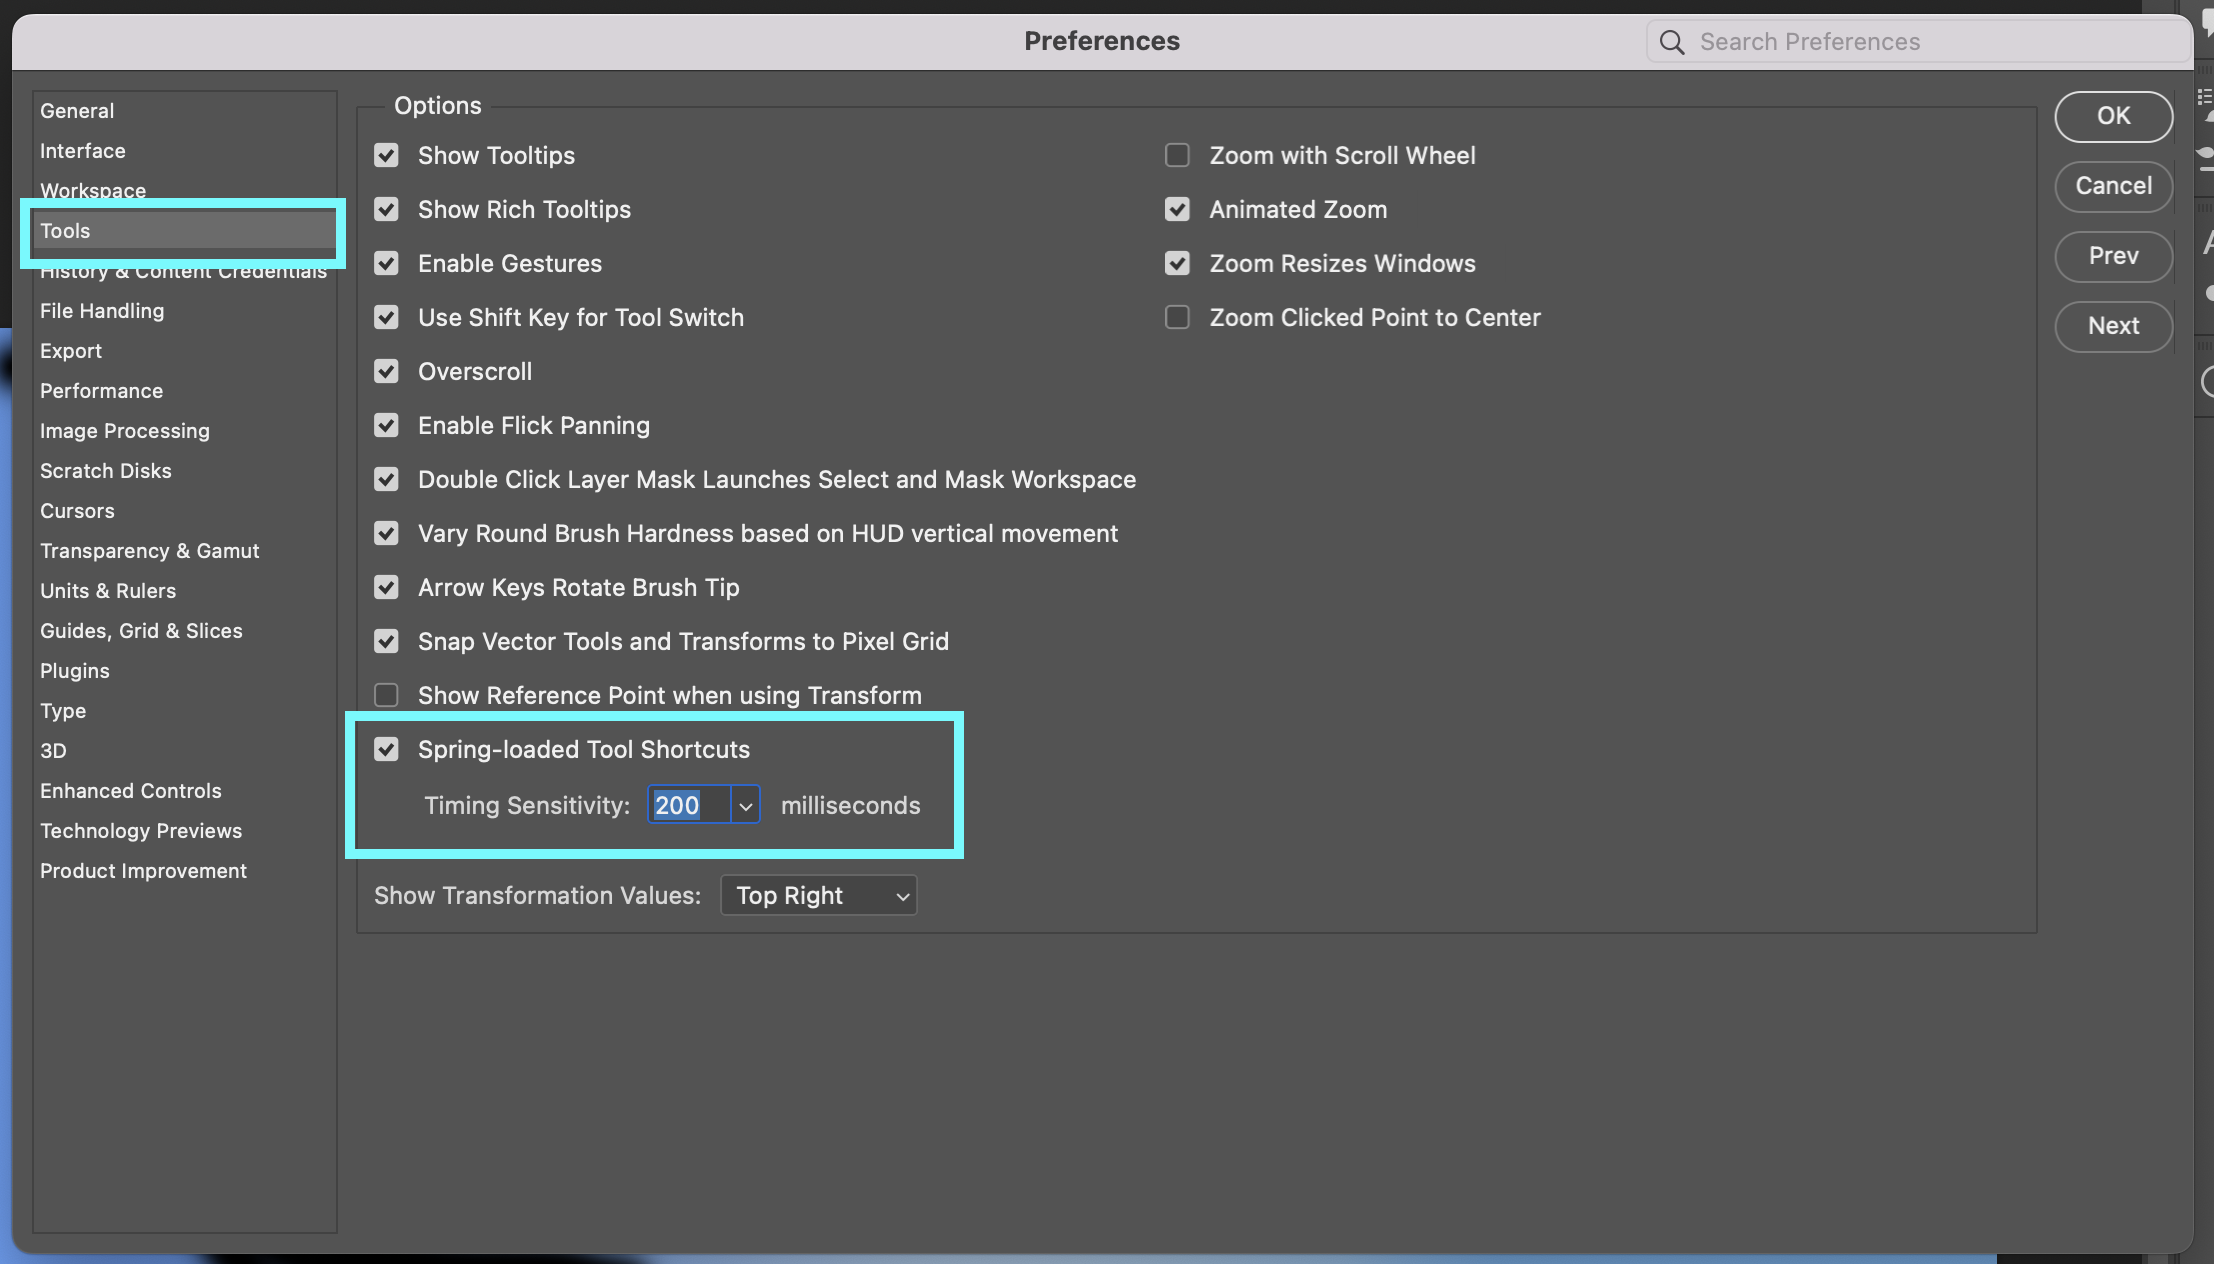The width and height of the screenshot is (2214, 1264).
Task: Click the Enhanced Controls section
Action: [x=131, y=789]
